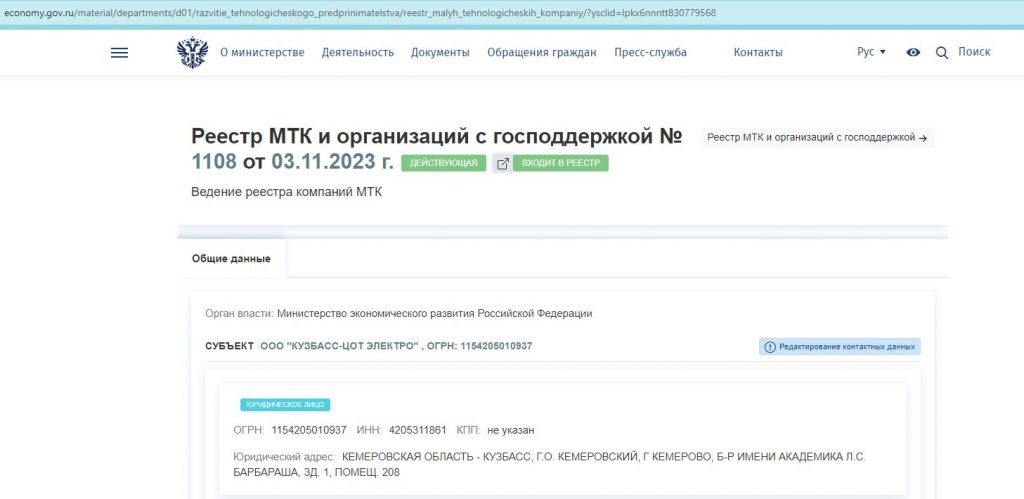Image resolution: width=1024 pixels, height=499 pixels.
Task: Click the browser address bar URL
Action: pos(360,13)
